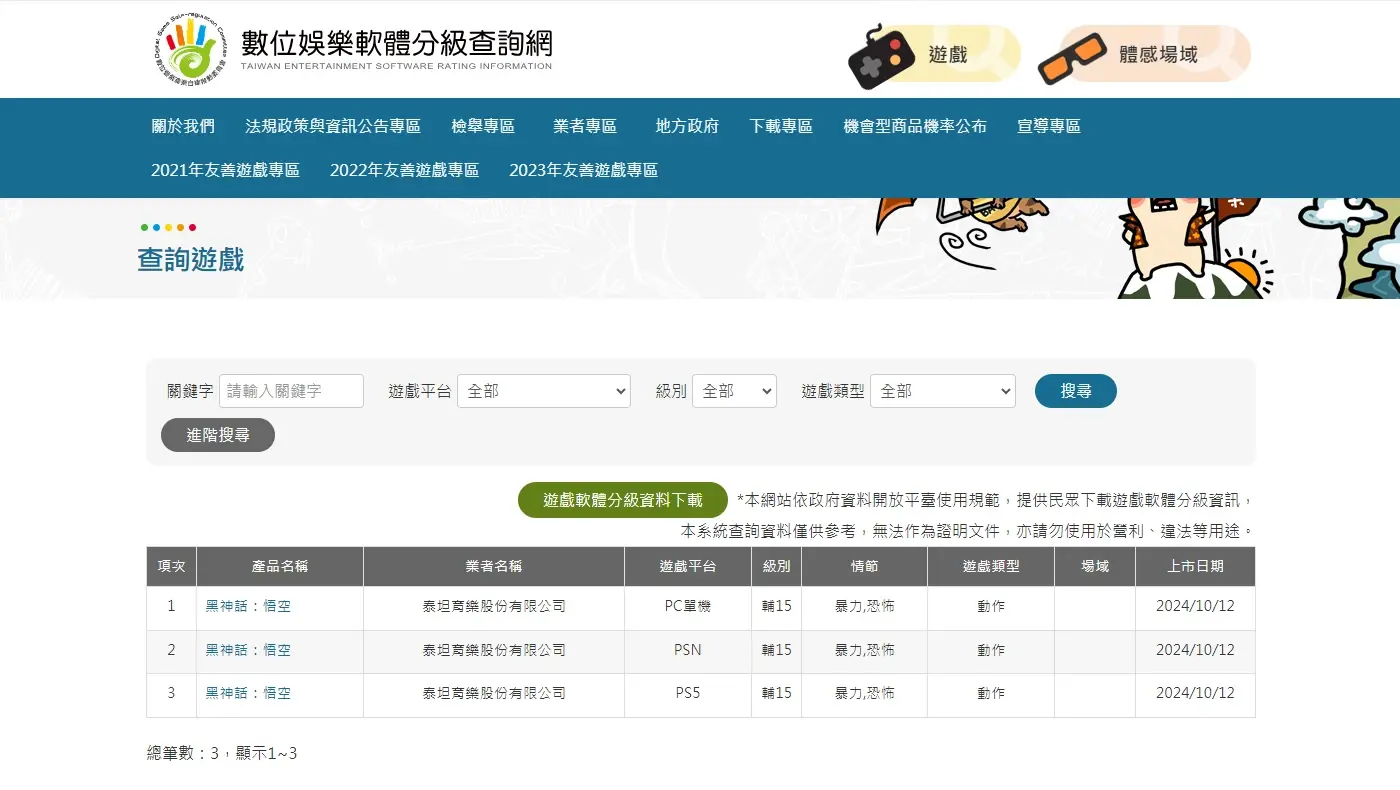Image resolution: width=1400 pixels, height=790 pixels.
Task: Open 2023年友善遊戲專區
Action: [583, 170]
